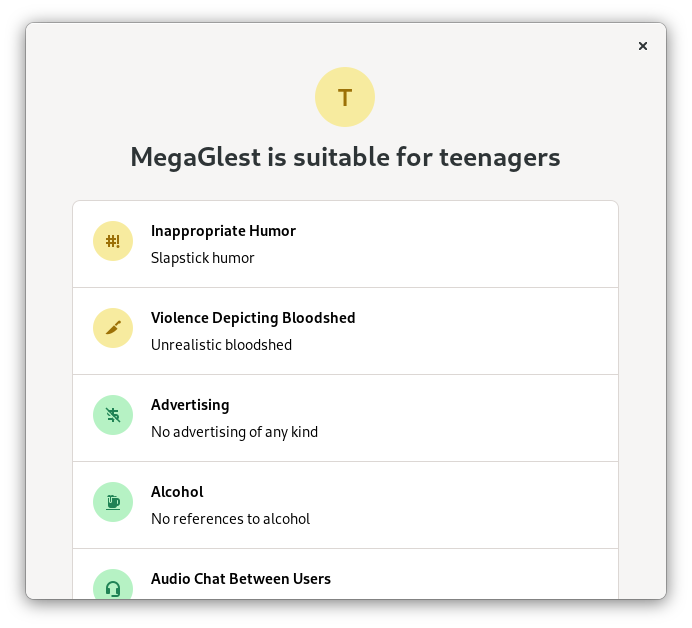Click the crossed-out dollar Advertising icon
The height and width of the screenshot is (628, 692).
click(113, 415)
